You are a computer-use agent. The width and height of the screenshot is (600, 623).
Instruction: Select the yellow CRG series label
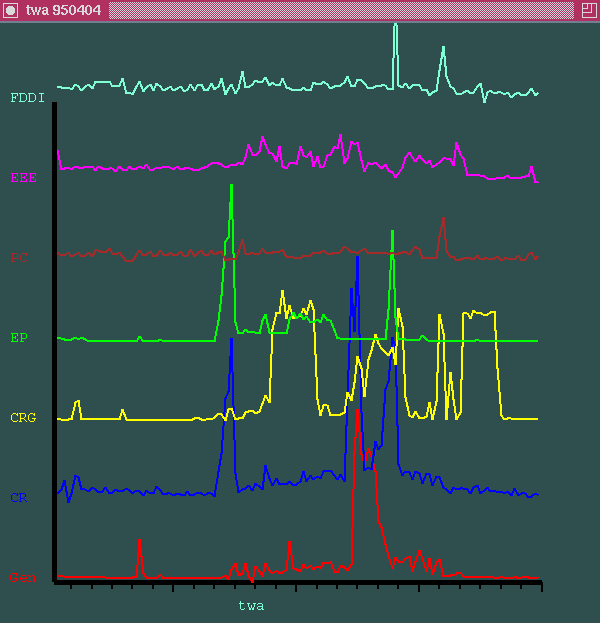pos(23,418)
